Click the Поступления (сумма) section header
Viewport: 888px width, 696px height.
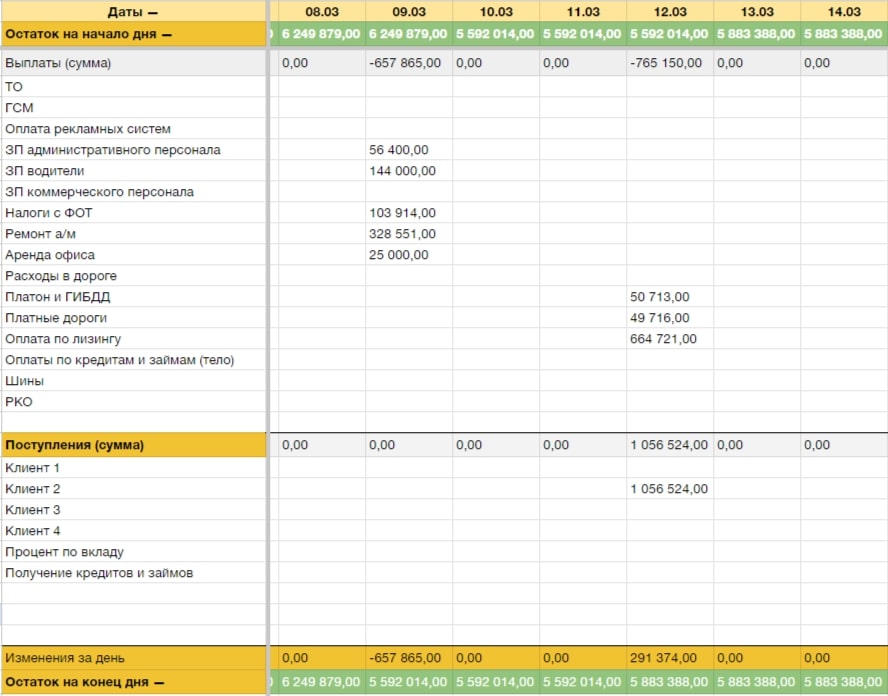[x=75, y=445]
